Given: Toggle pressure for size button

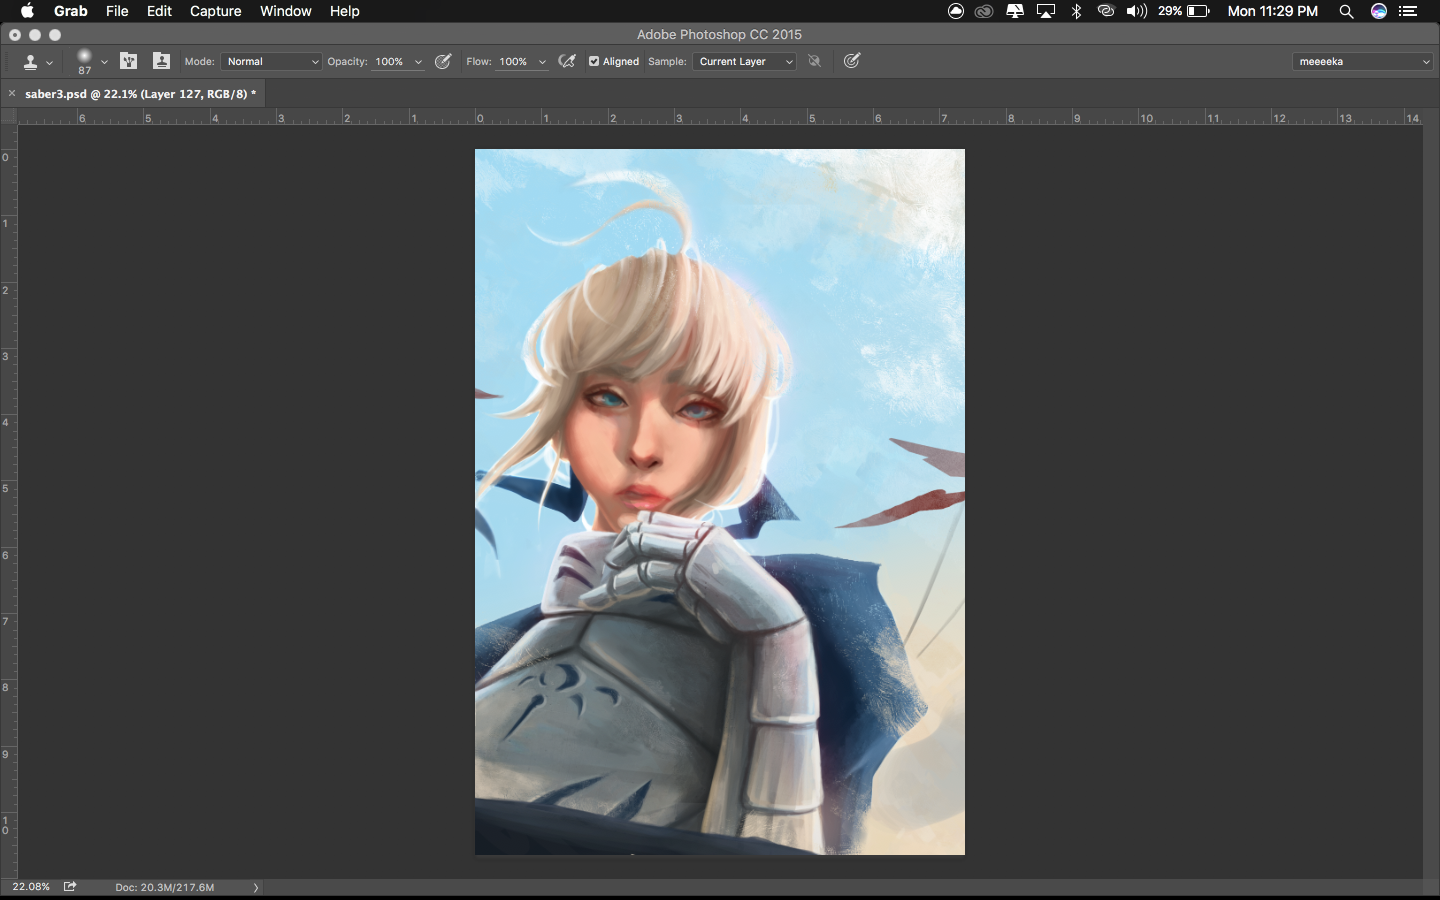Looking at the screenshot, I should 852,61.
